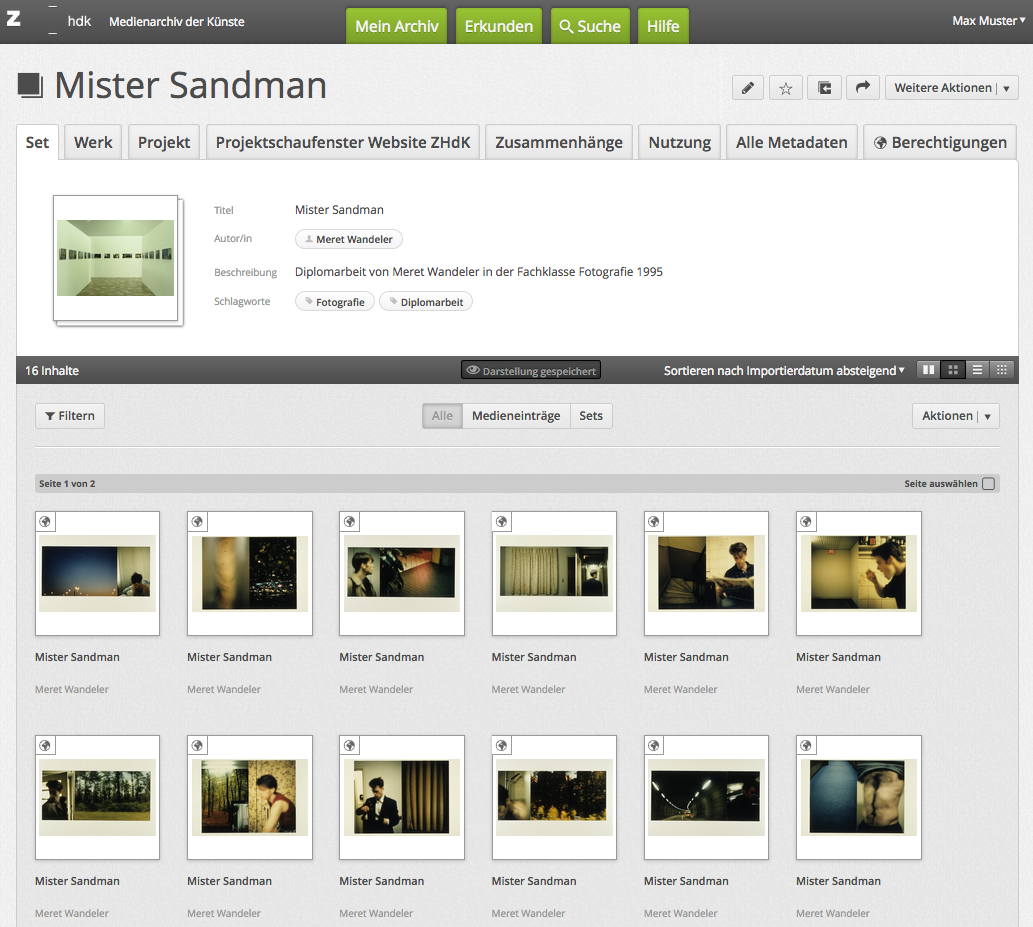Open the 'Weitere Aktionen' dropdown
The width and height of the screenshot is (1033, 927).
951,88
